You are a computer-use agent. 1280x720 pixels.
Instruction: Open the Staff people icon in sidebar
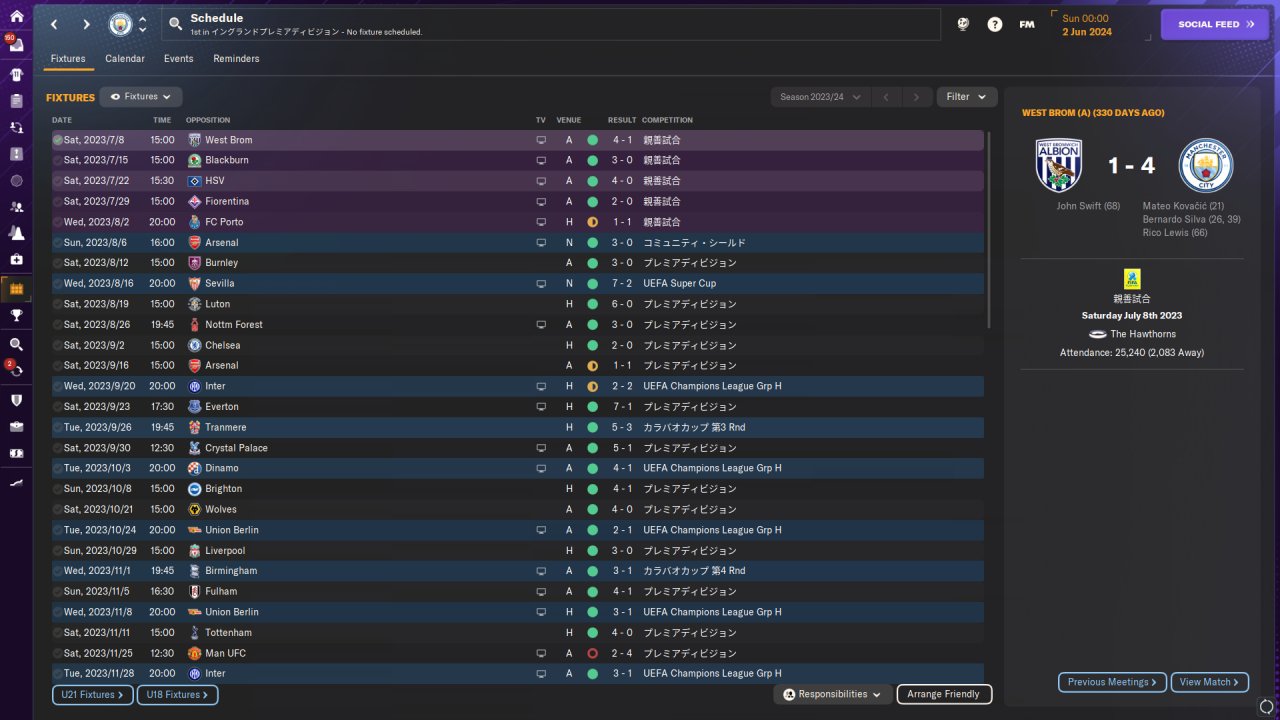point(16,207)
